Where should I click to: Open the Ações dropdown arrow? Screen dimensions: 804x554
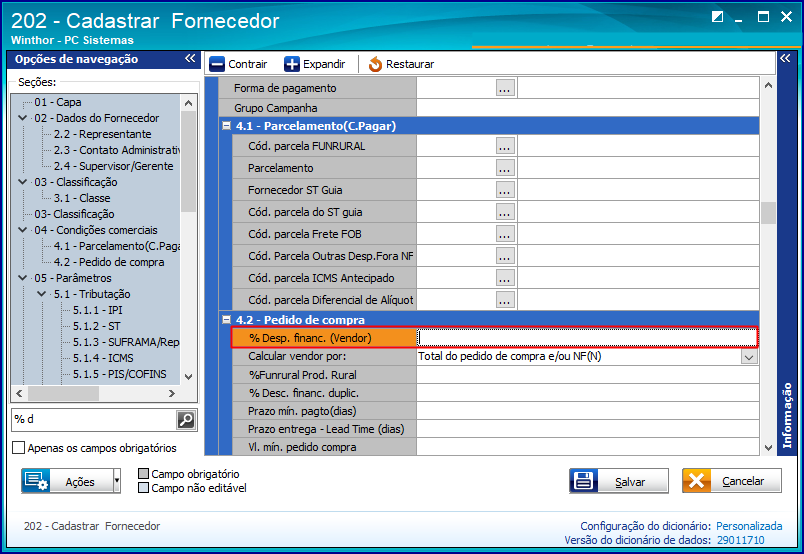click(117, 481)
